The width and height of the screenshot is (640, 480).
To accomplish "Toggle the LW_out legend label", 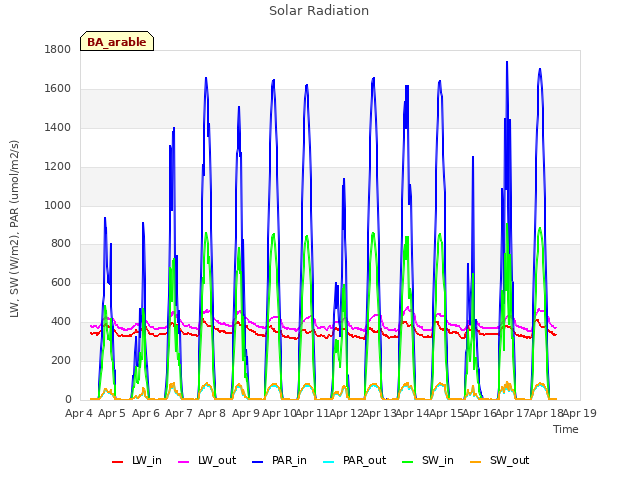I will click(217, 460).
